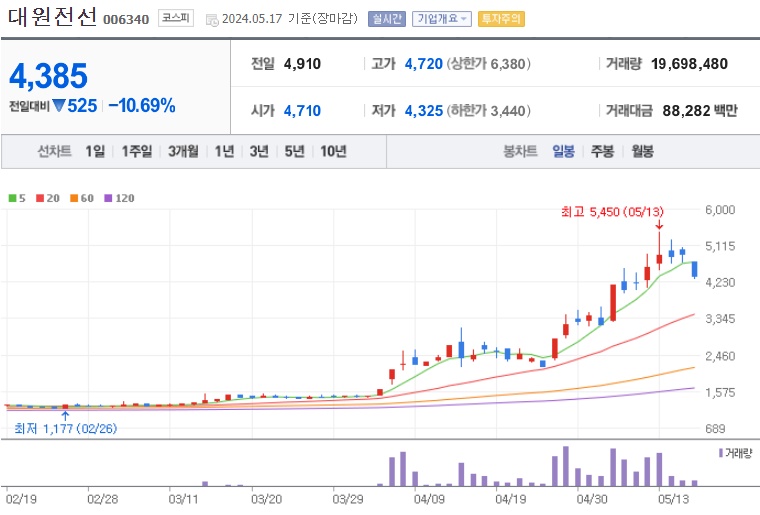Viewport: 760px width, 515px height.
Task: Click the open price value 4,710
Action: pos(302,111)
